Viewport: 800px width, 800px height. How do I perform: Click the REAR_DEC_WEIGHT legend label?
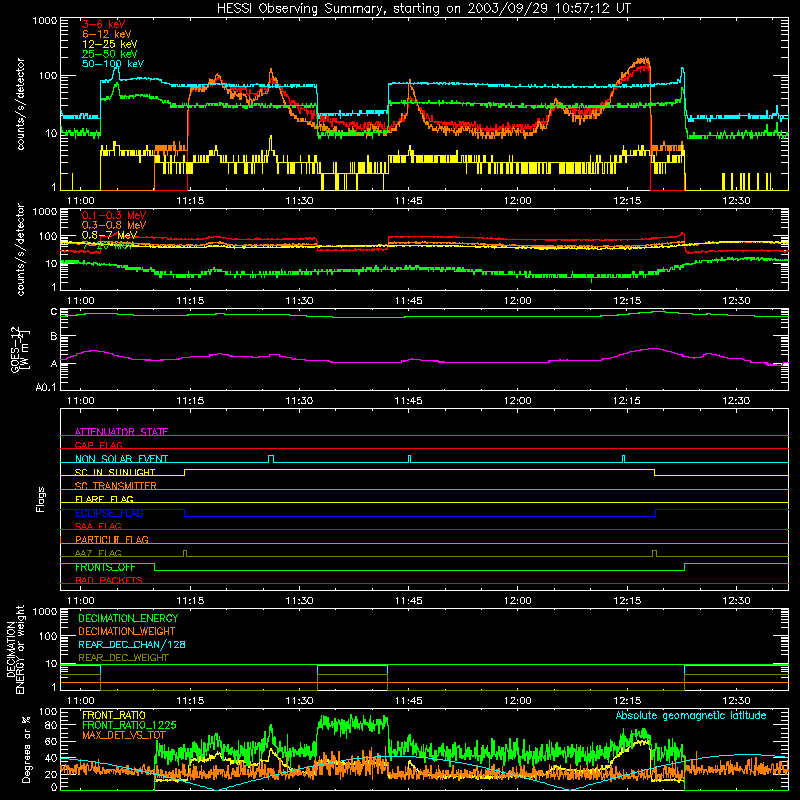(x=123, y=658)
